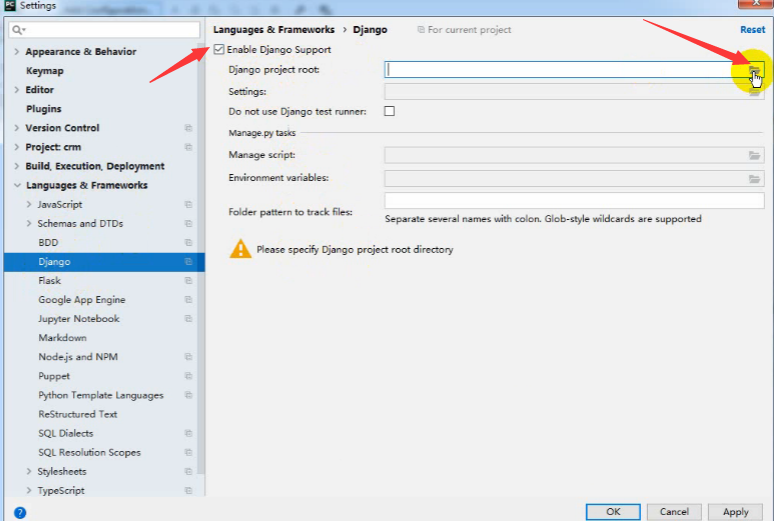Expand Appearance & Behavior section
The height and width of the screenshot is (521, 774).
(x=17, y=51)
